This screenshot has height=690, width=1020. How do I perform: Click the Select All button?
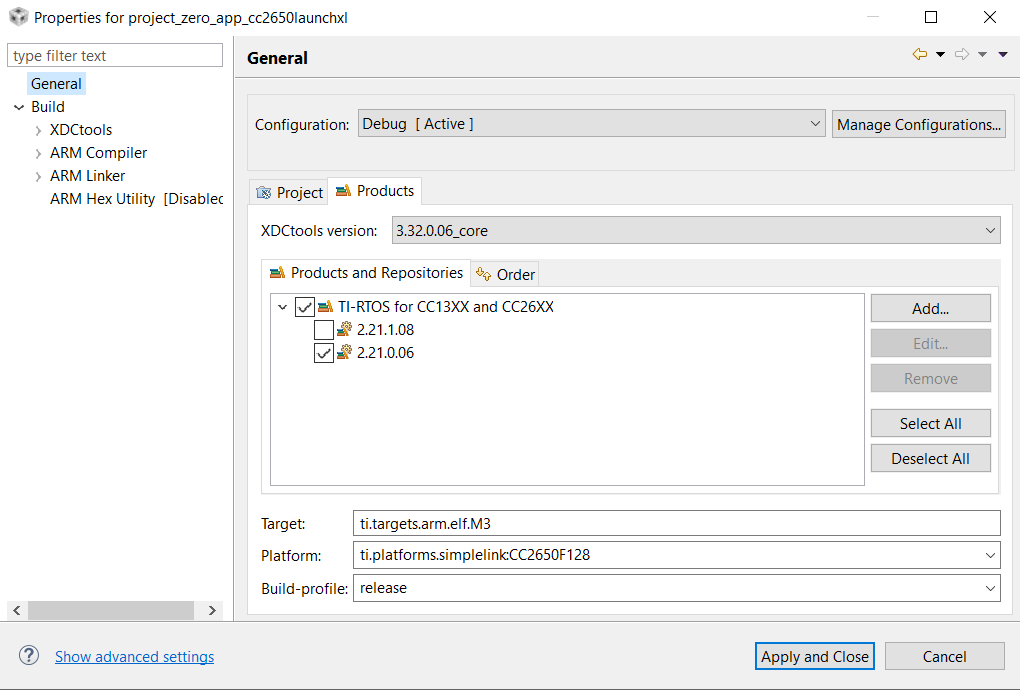tap(930, 423)
